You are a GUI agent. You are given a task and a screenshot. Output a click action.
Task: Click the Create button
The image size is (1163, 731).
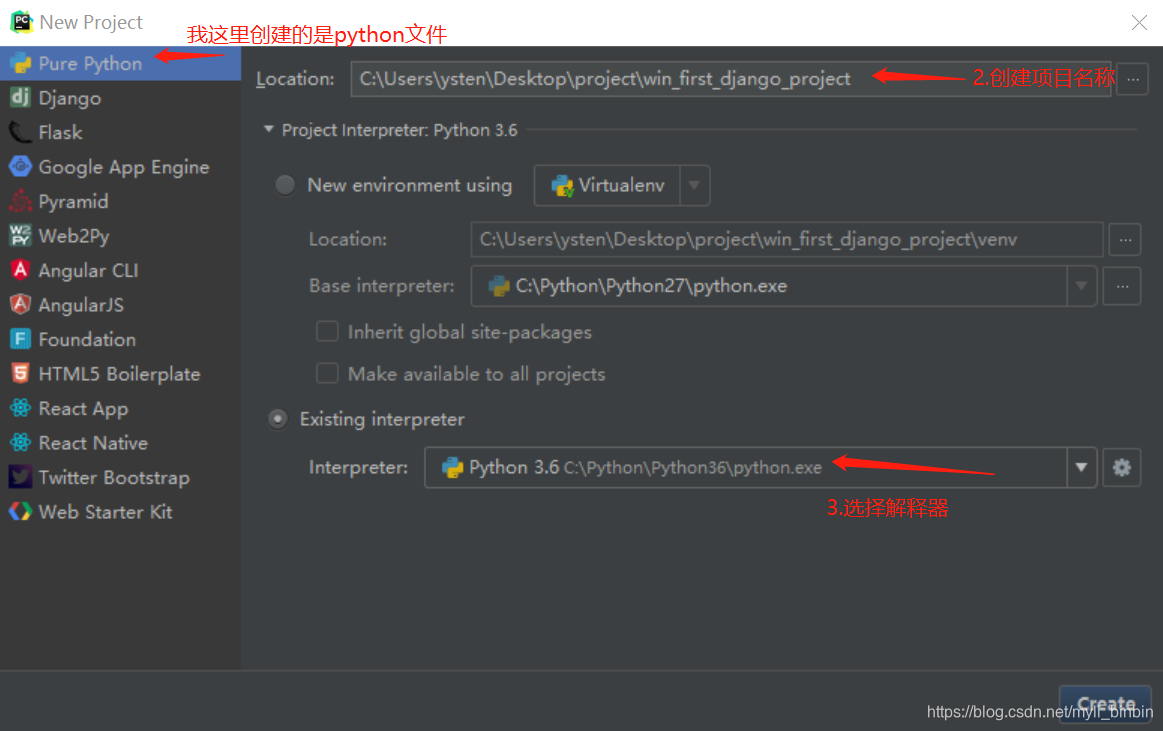tap(1105, 703)
